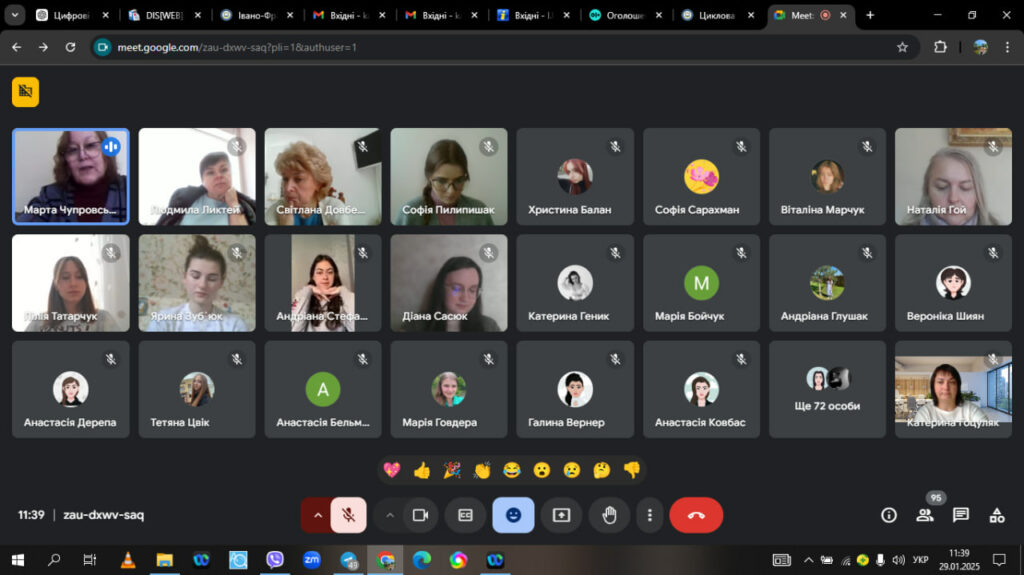Toggle the muted microphone button
Screen dimensions: 1024x575
point(348,515)
